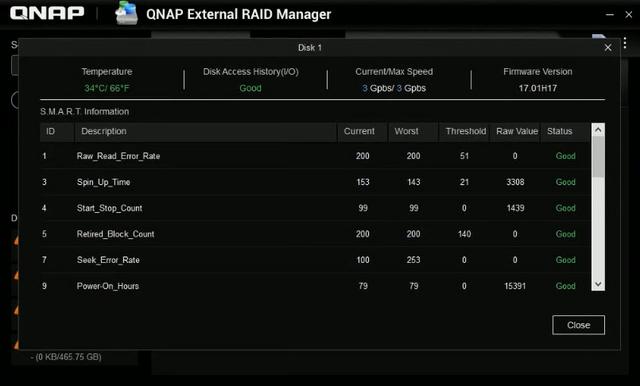Click the S.M.A.R.T. table scrollbar thumb
This screenshot has height=386, width=640.
tap(598, 157)
